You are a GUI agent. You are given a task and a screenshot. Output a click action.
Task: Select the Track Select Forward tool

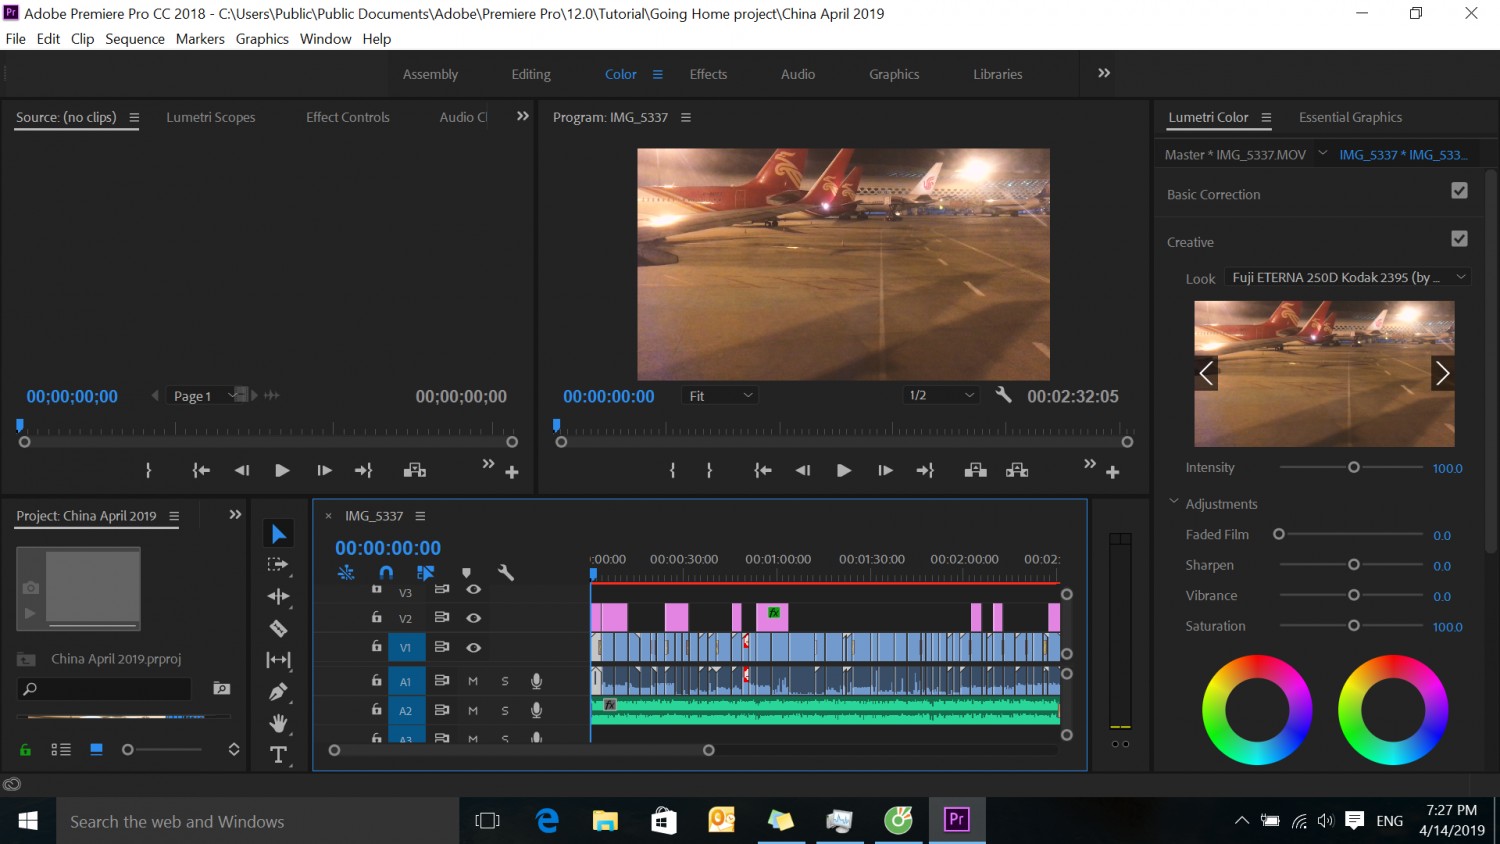(x=278, y=565)
